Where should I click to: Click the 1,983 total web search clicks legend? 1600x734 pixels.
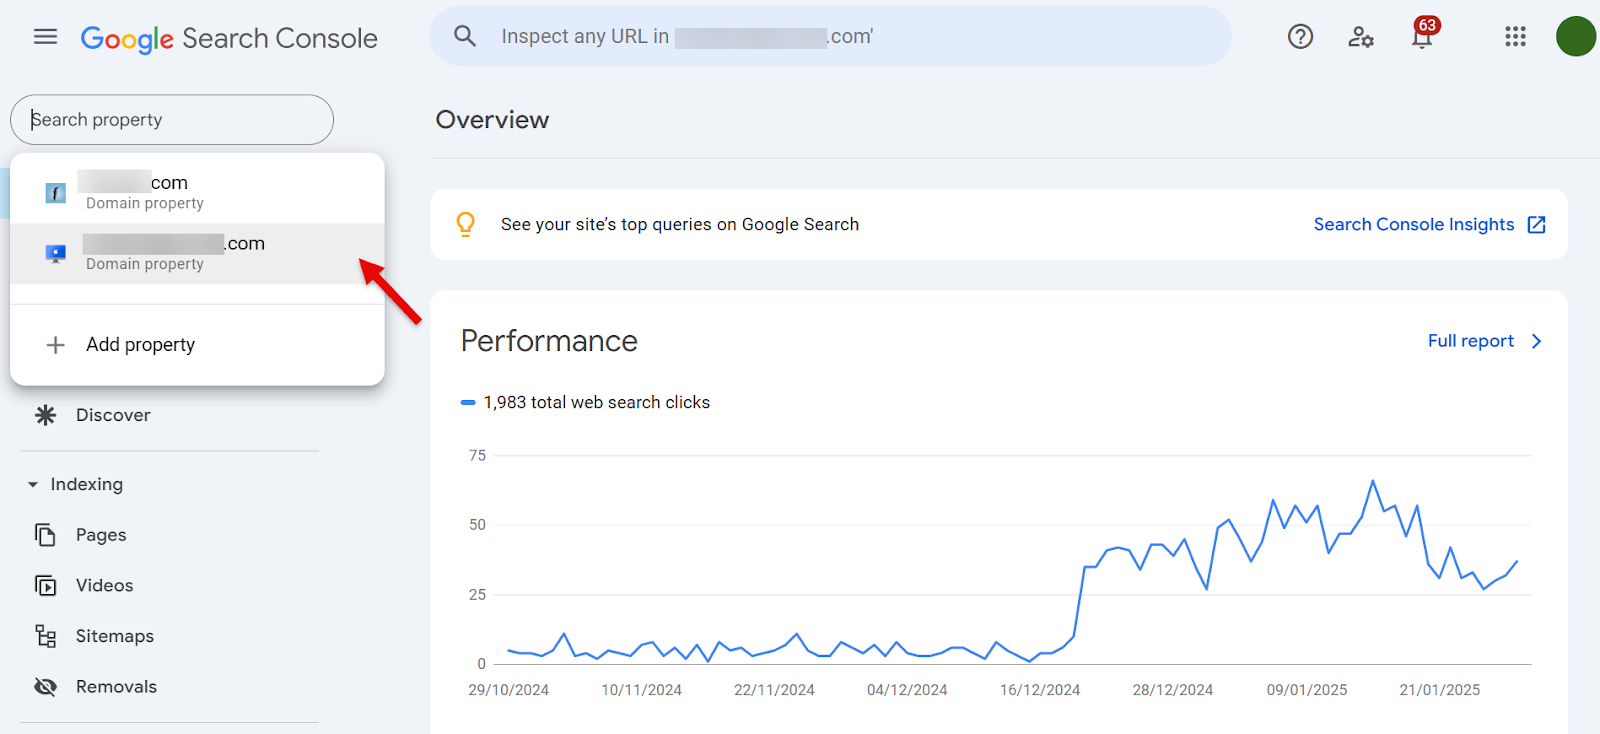point(585,402)
